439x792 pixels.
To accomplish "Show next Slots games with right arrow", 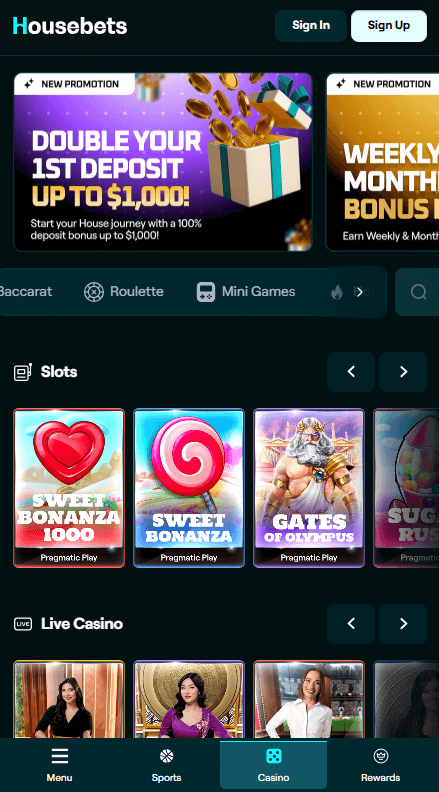I will (403, 372).
